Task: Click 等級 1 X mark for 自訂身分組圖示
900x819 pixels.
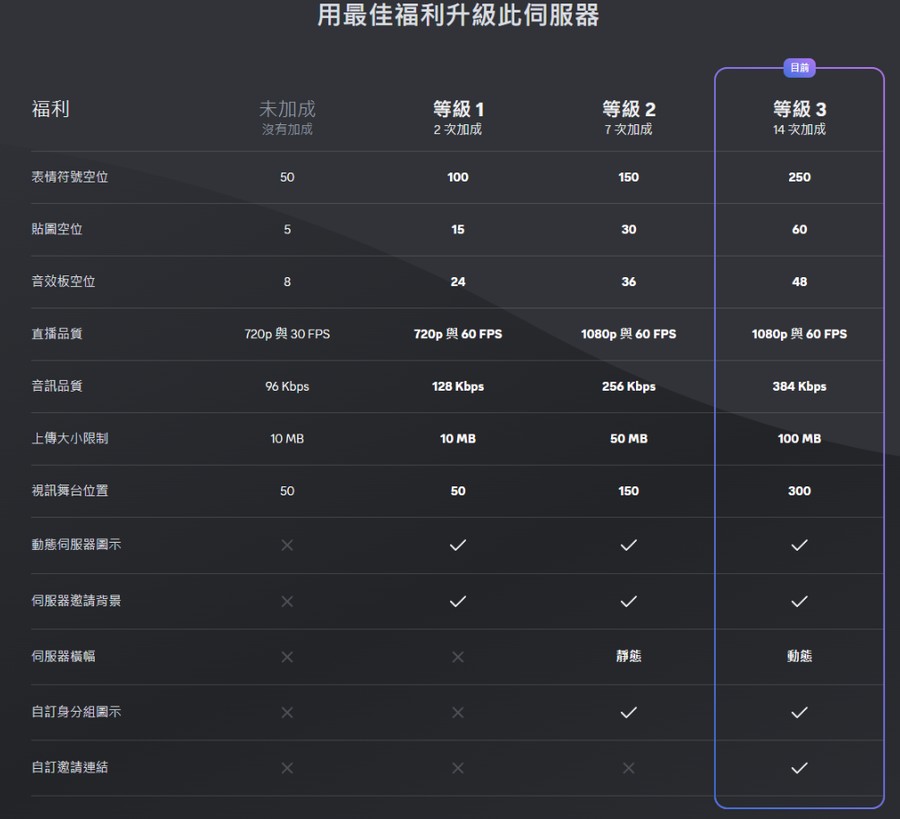Action: 457,712
